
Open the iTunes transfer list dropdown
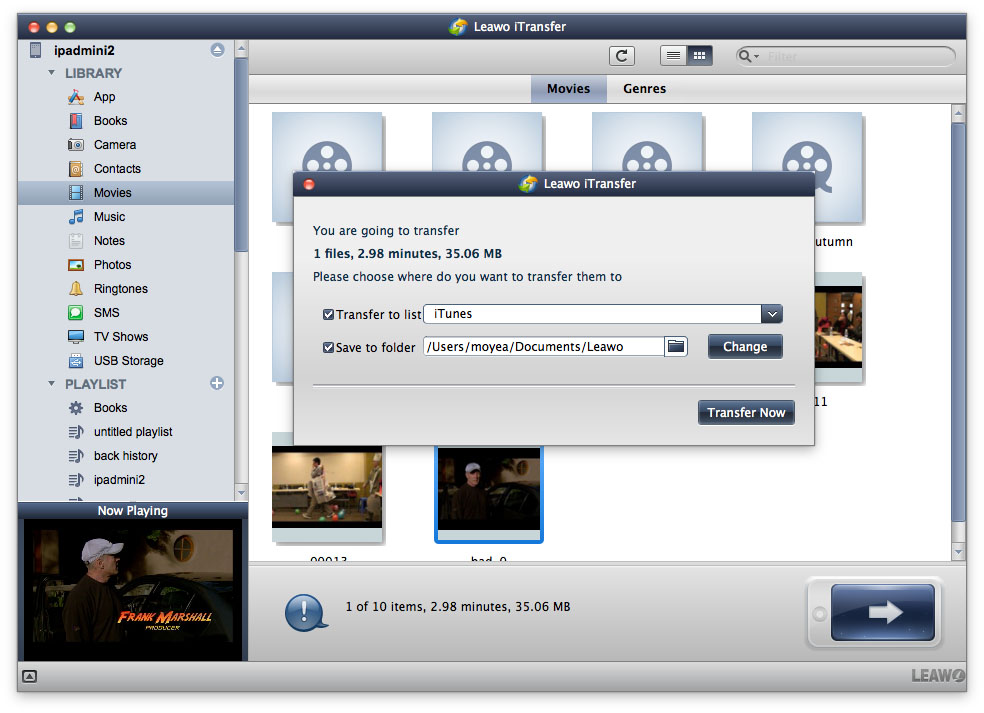point(772,314)
